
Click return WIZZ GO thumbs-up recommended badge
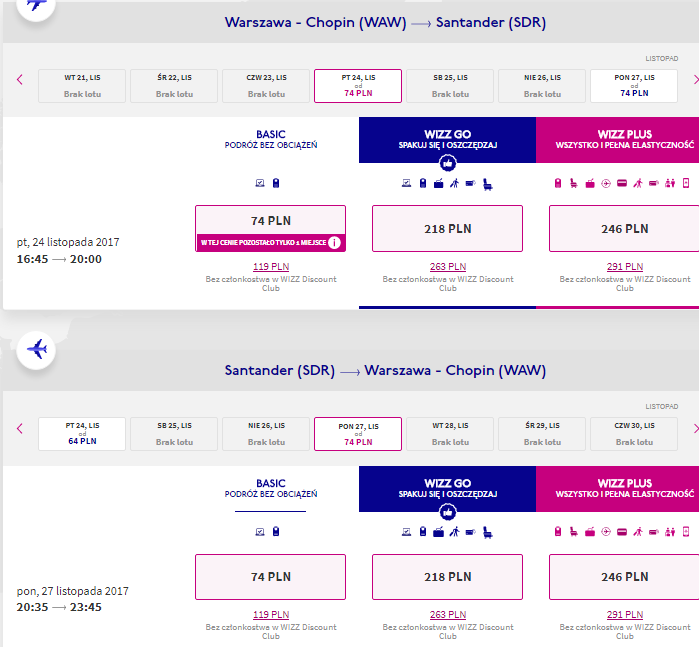[x=448, y=512]
